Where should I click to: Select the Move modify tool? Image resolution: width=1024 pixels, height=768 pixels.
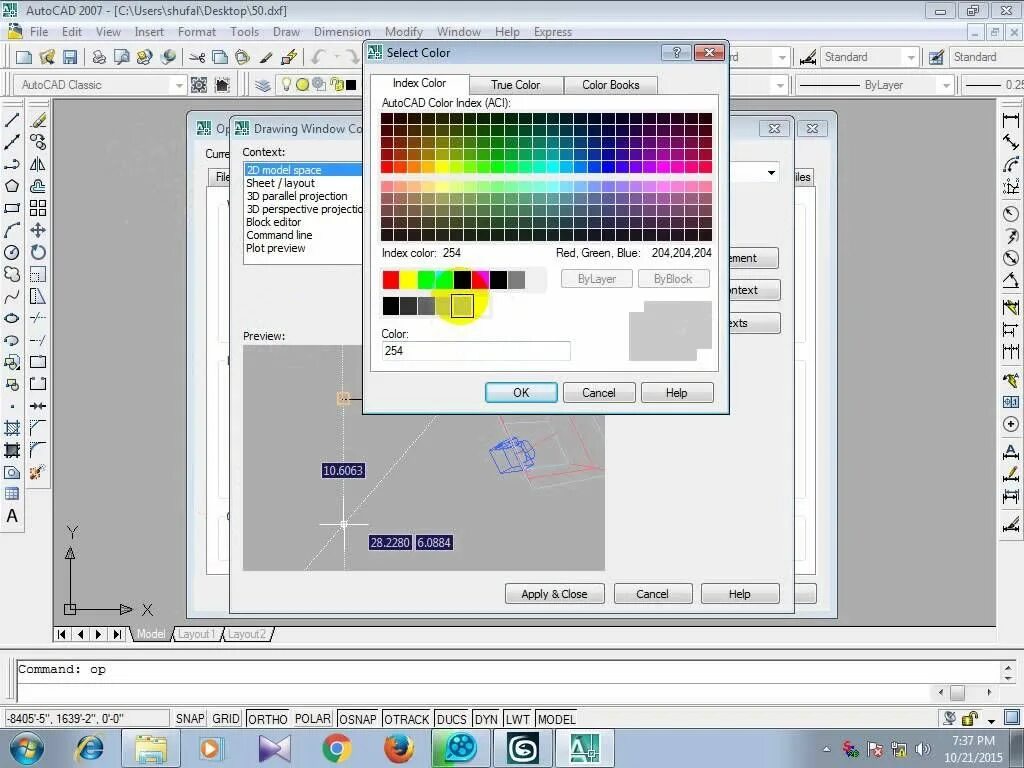click(38, 231)
